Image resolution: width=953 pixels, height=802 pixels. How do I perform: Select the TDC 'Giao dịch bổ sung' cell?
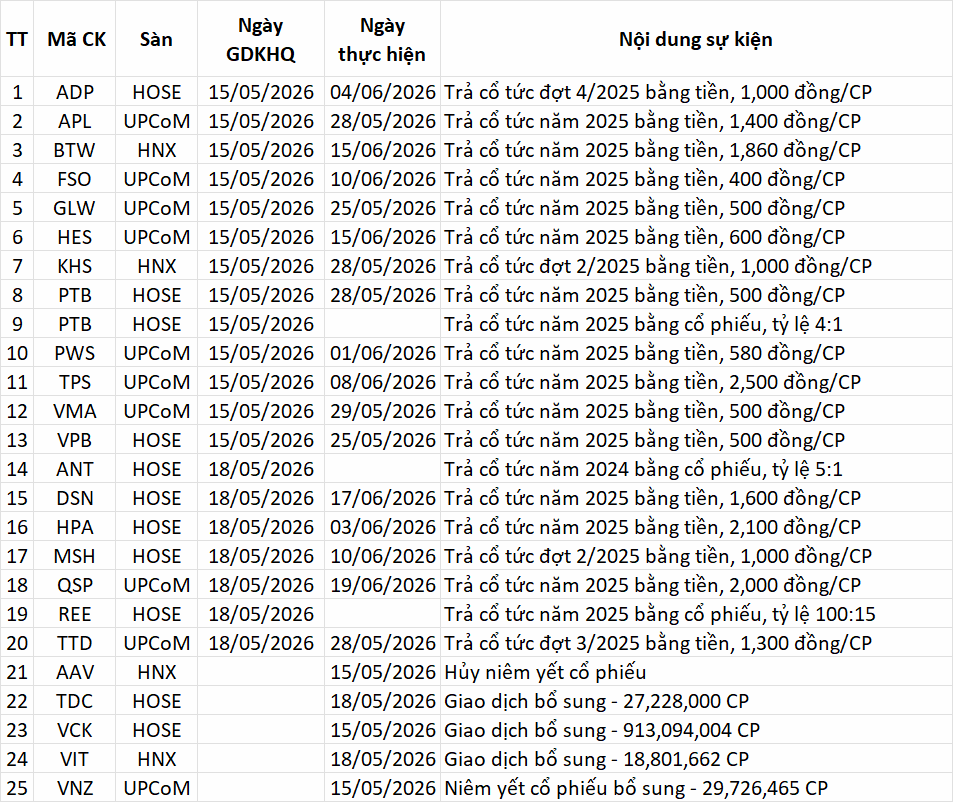(x=696, y=701)
